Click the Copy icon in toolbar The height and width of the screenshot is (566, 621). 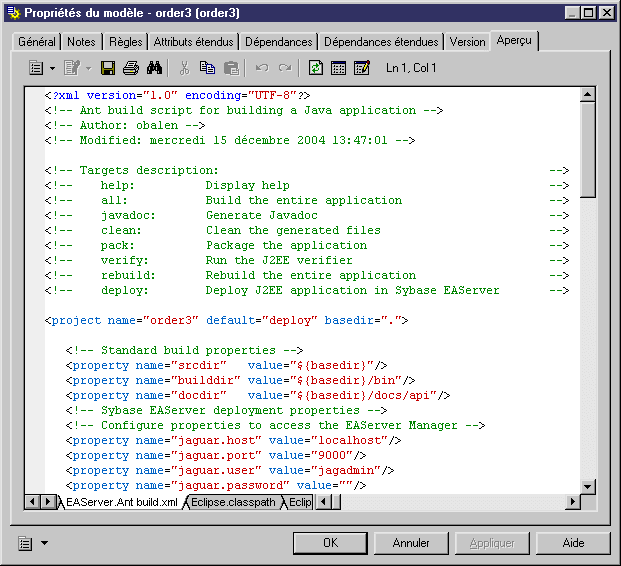pyautogui.click(x=207, y=68)
